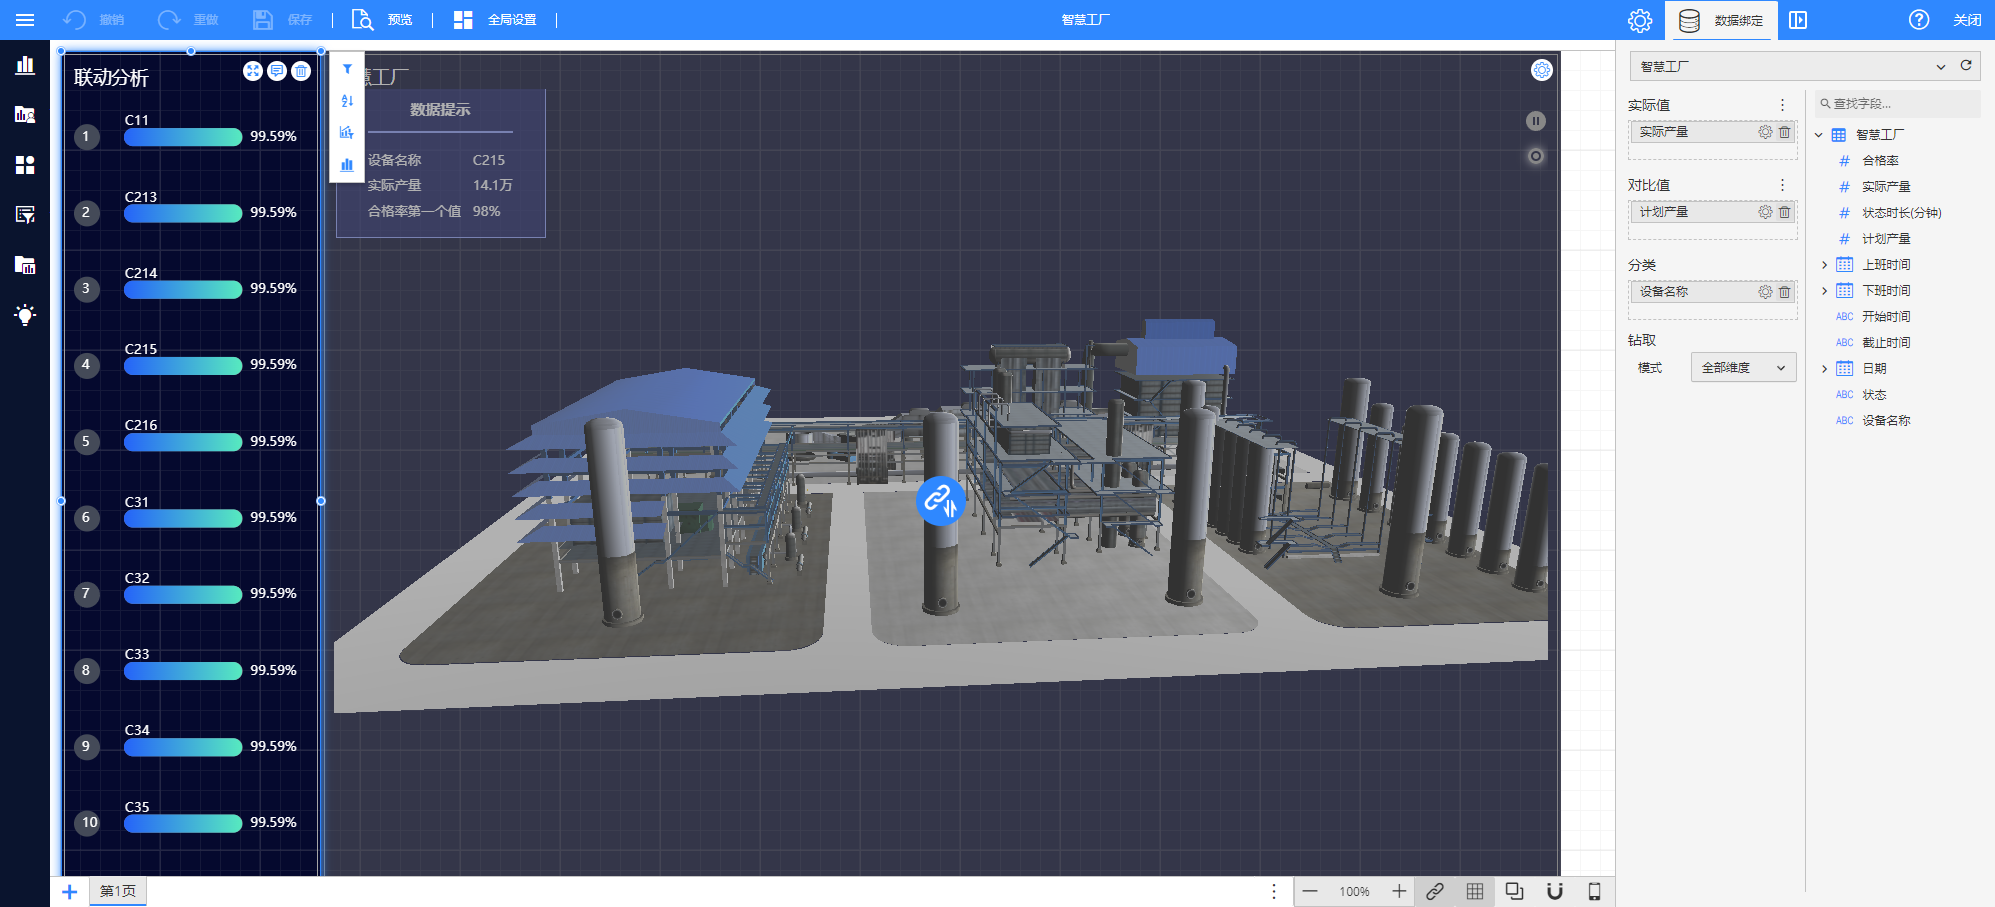Toggle grid display in bottom toolbar

coord(1475,891)
